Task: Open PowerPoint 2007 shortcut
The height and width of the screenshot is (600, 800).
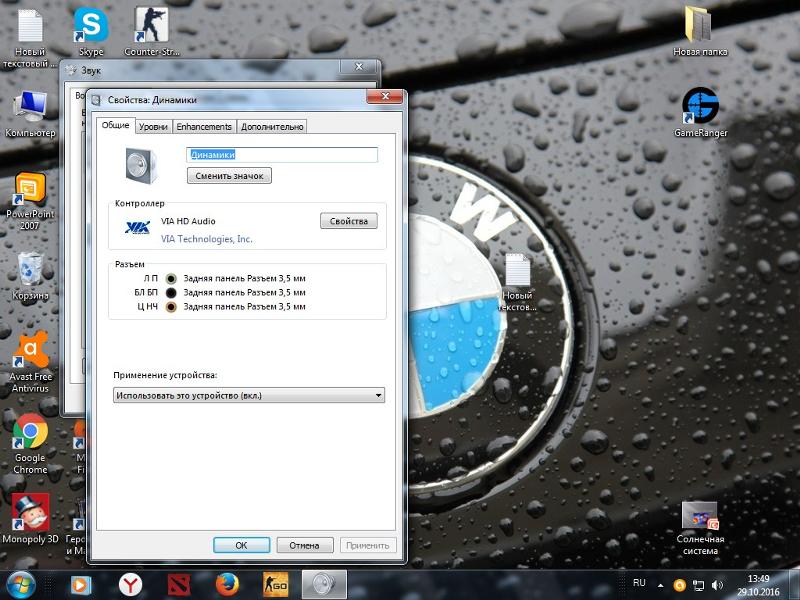Action: (30, 201)
